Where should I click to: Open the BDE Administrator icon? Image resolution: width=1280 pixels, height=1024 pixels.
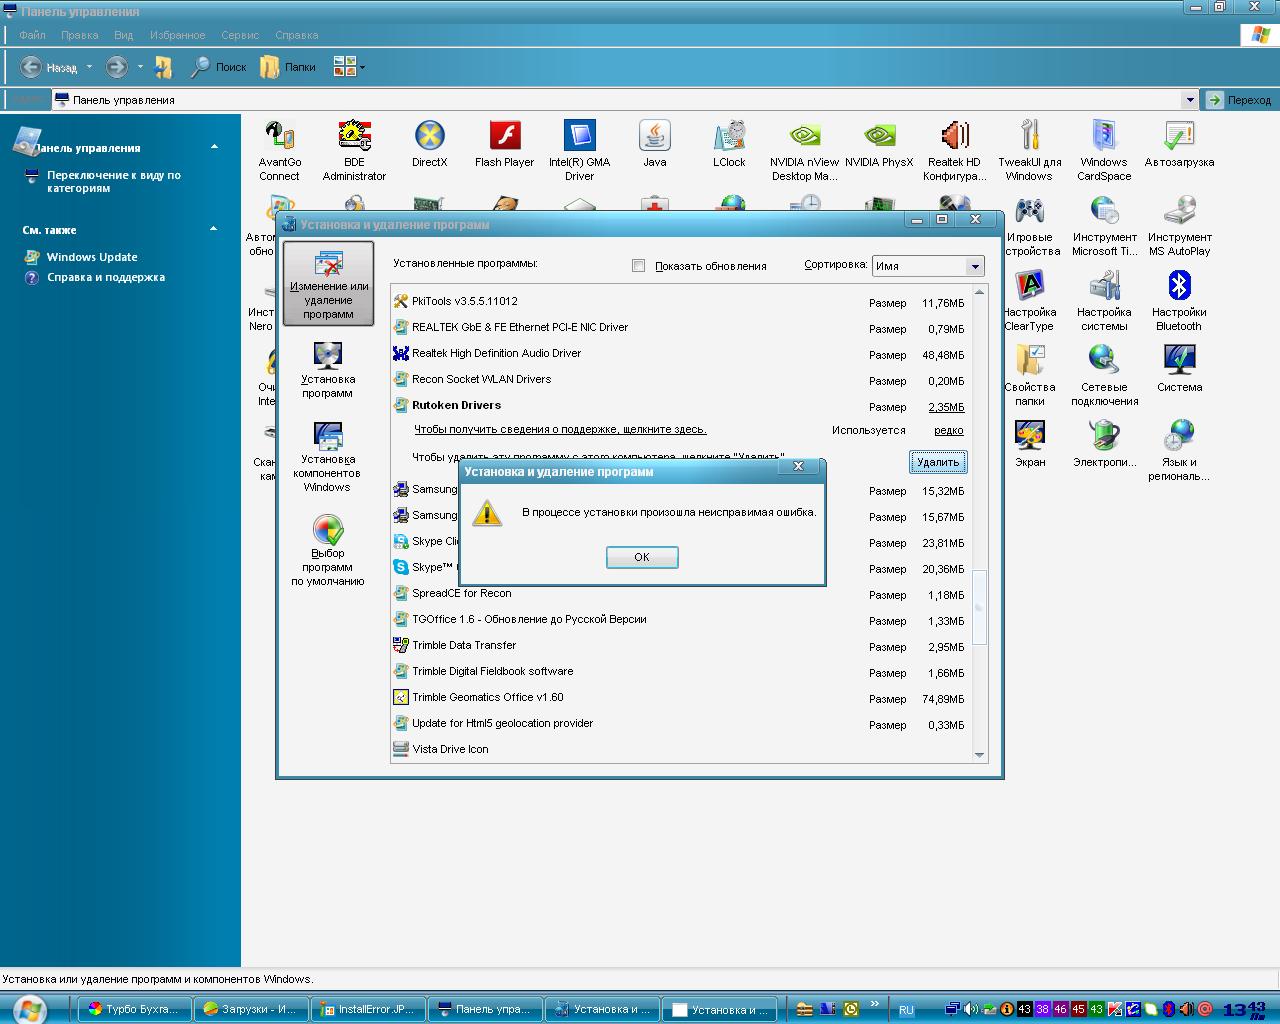354,137
